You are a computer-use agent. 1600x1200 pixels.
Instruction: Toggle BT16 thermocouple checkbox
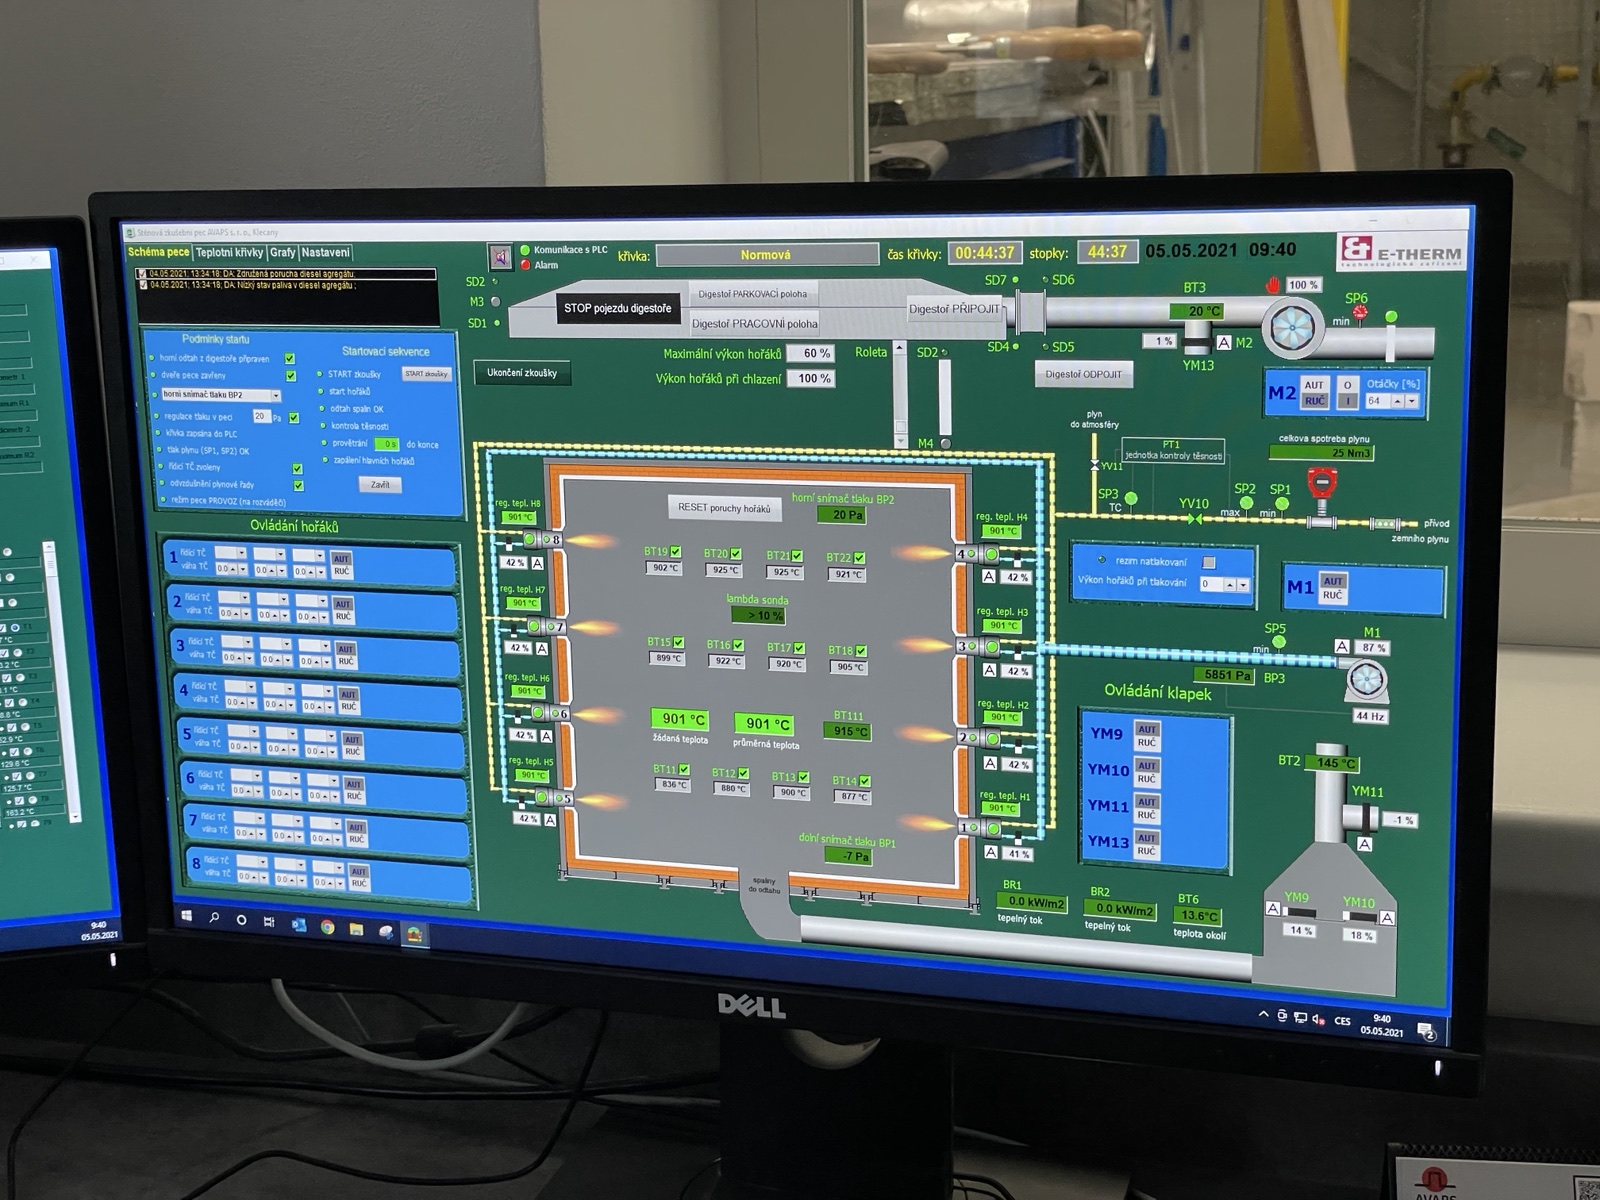click(738, 645)
